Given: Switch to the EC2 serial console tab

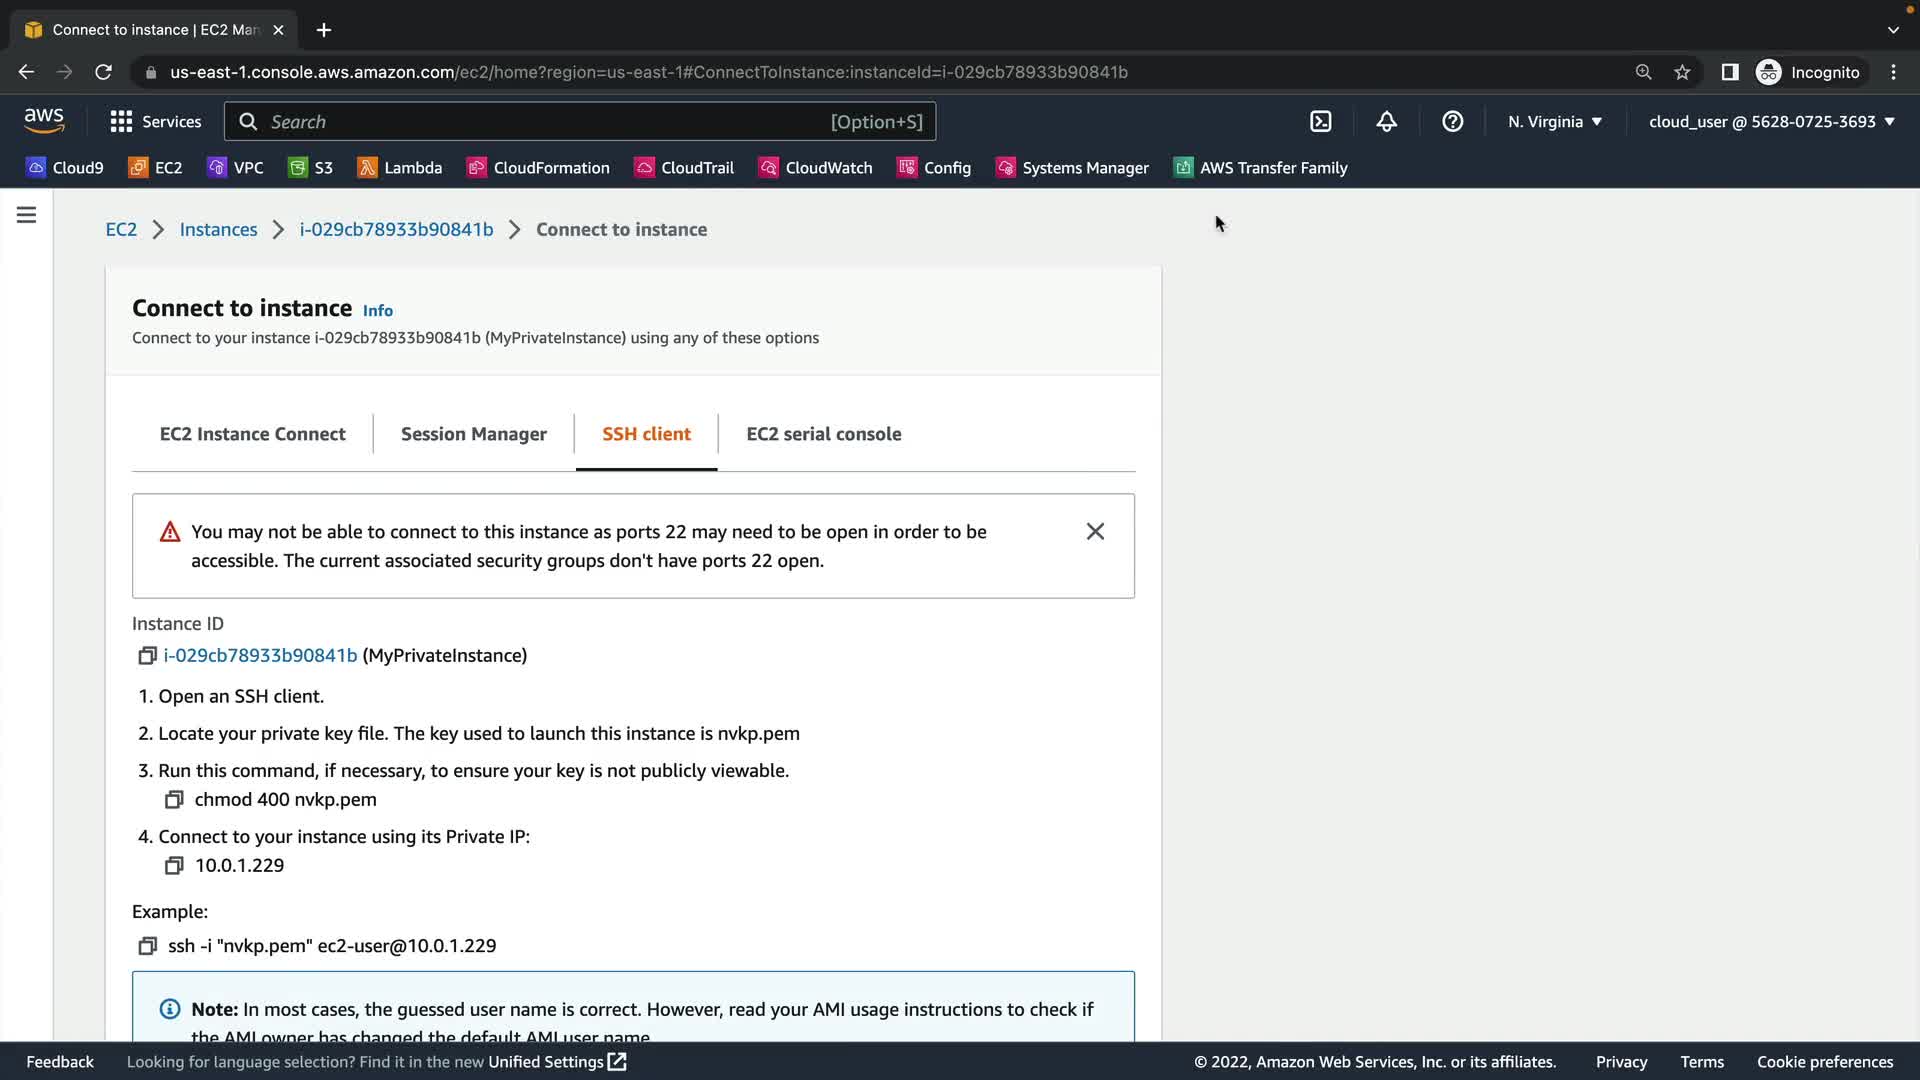Looking at the screenshot, I should (824, 434).
